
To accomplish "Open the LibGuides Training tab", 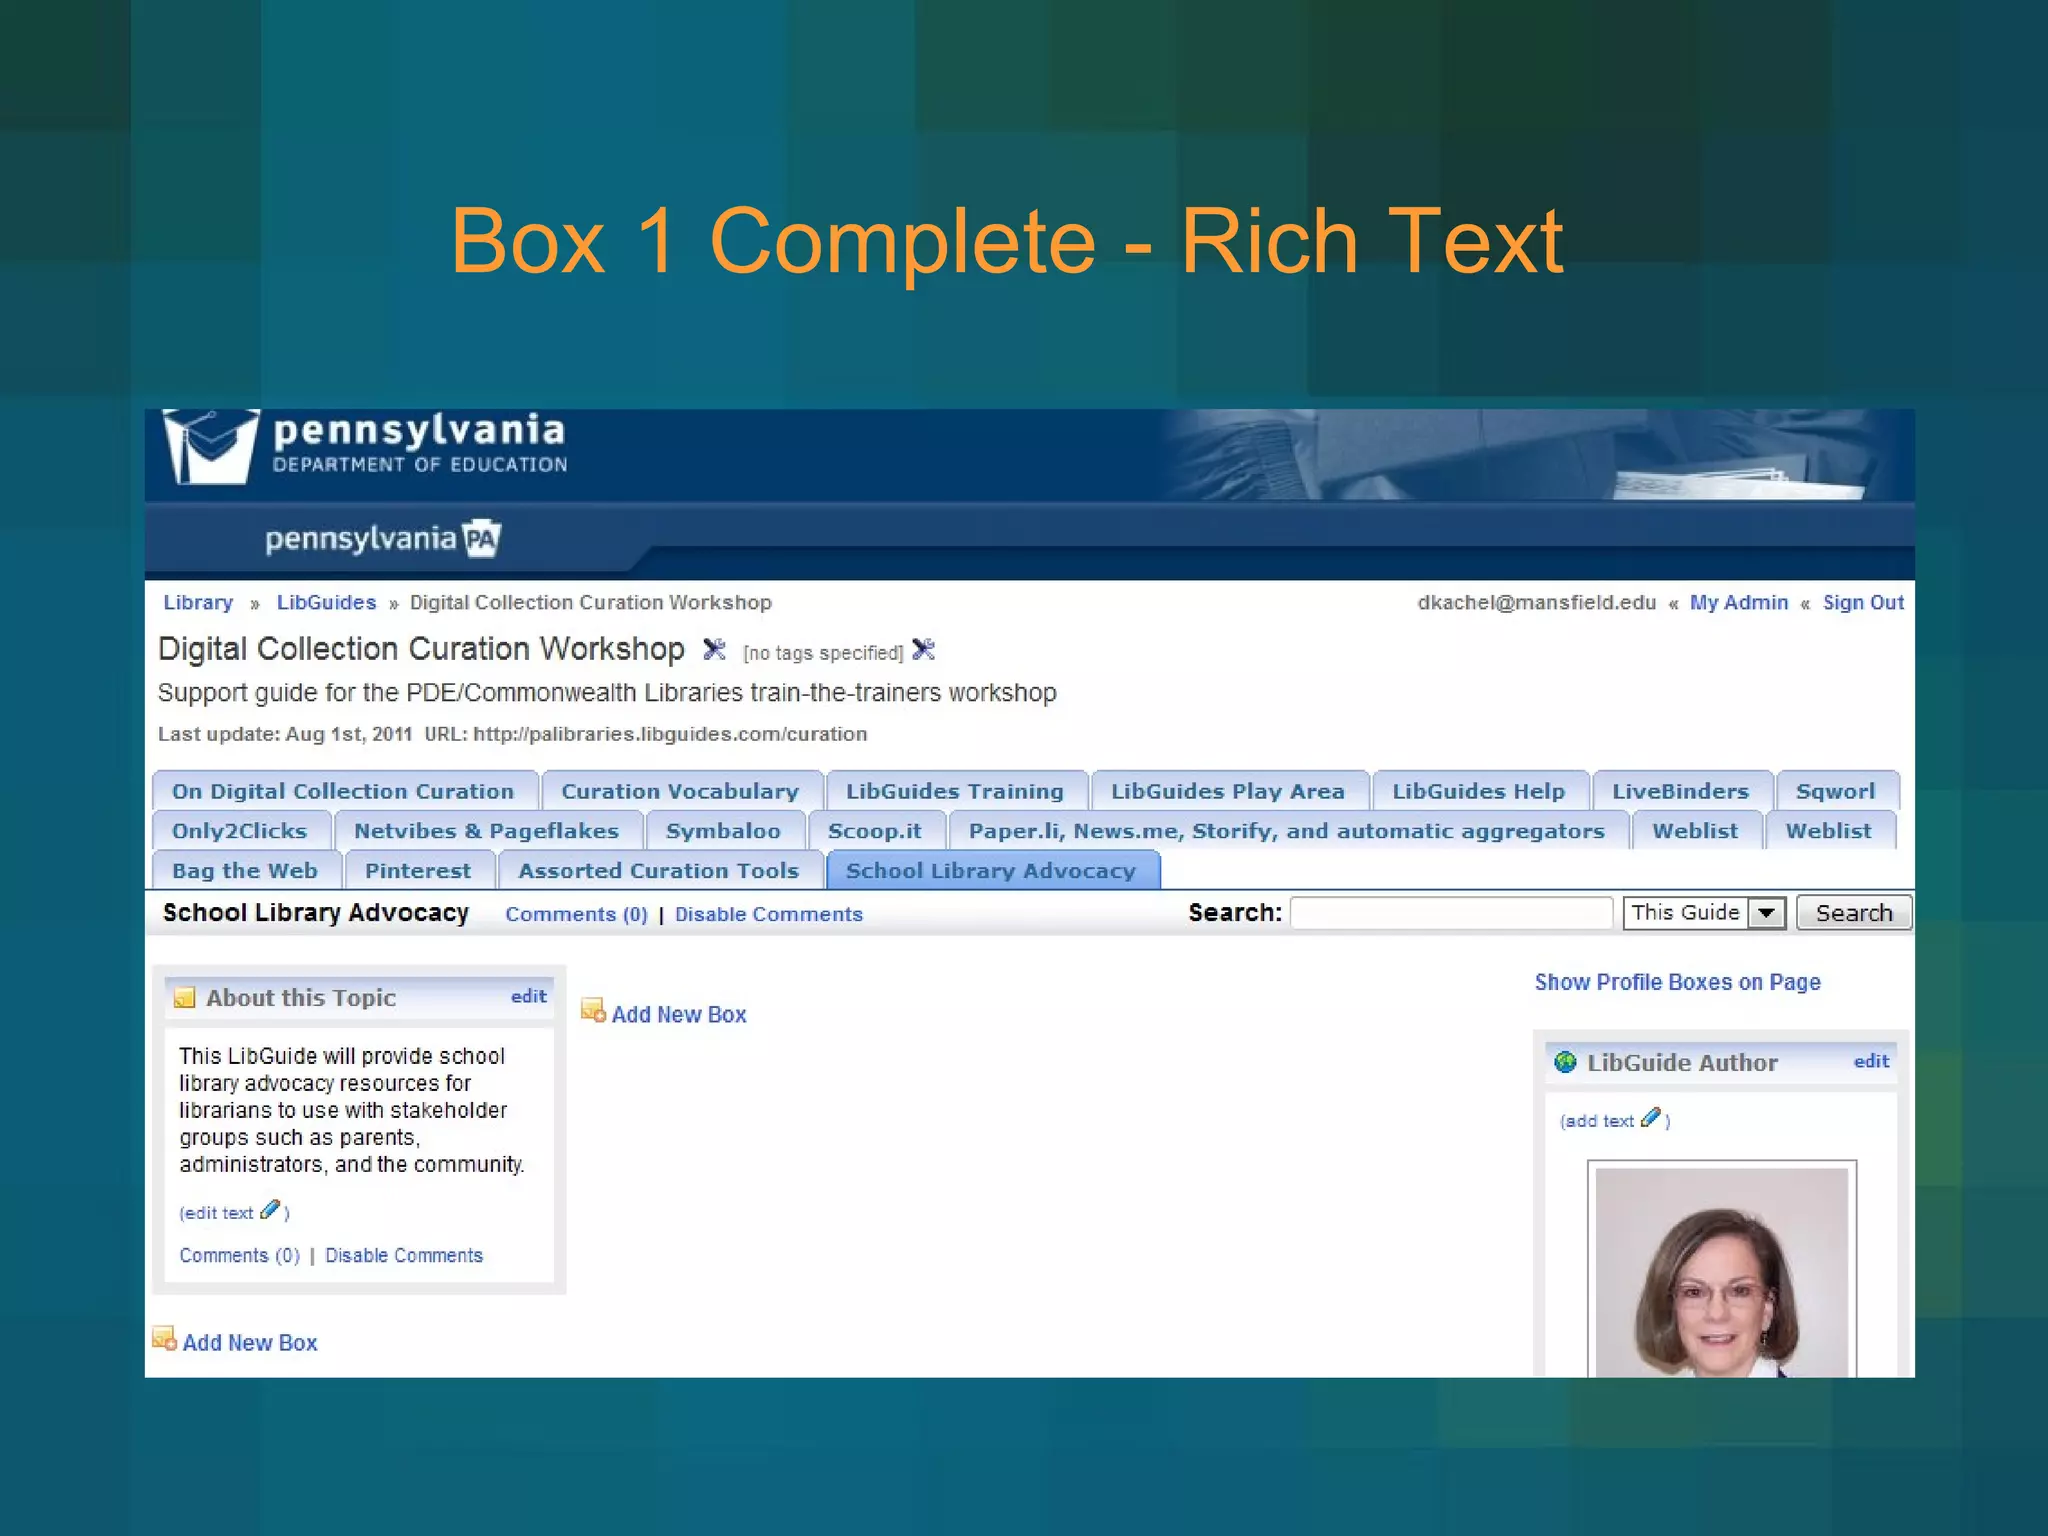I will click(x=955, y=791).
